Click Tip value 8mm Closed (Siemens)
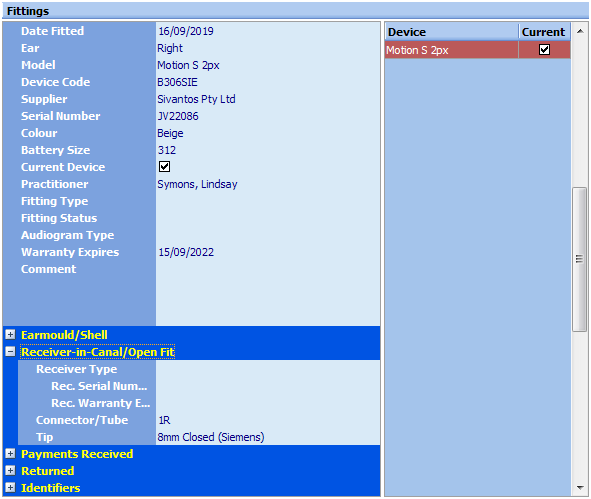Viewport: 591px width, 499px height. coord(211,437)
